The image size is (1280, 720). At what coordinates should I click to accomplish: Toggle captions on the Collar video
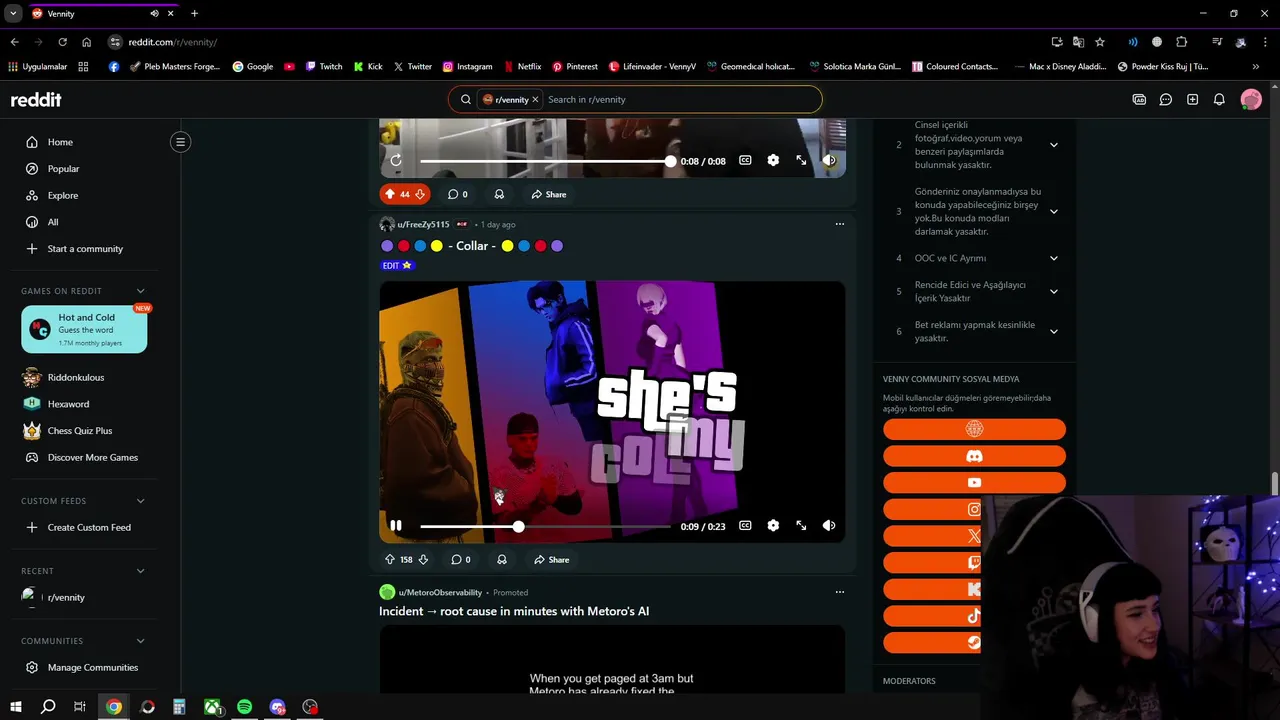[745, 526]
